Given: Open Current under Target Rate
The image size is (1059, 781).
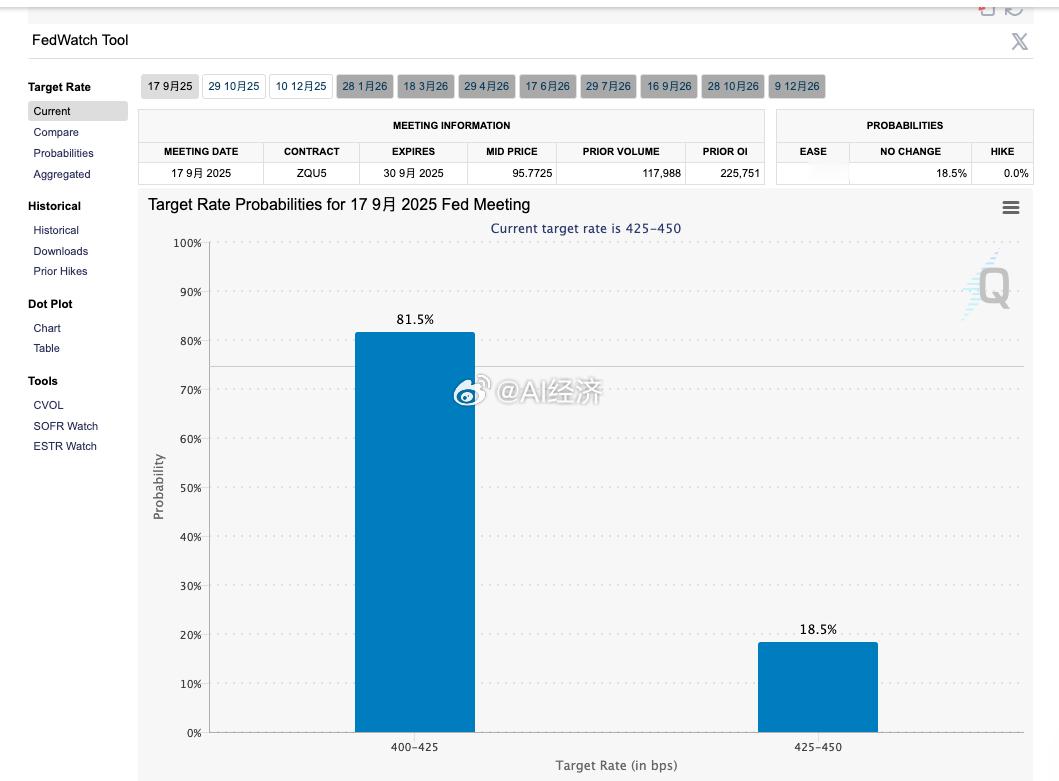Looking at the screenshot, I should pos(78,111).
